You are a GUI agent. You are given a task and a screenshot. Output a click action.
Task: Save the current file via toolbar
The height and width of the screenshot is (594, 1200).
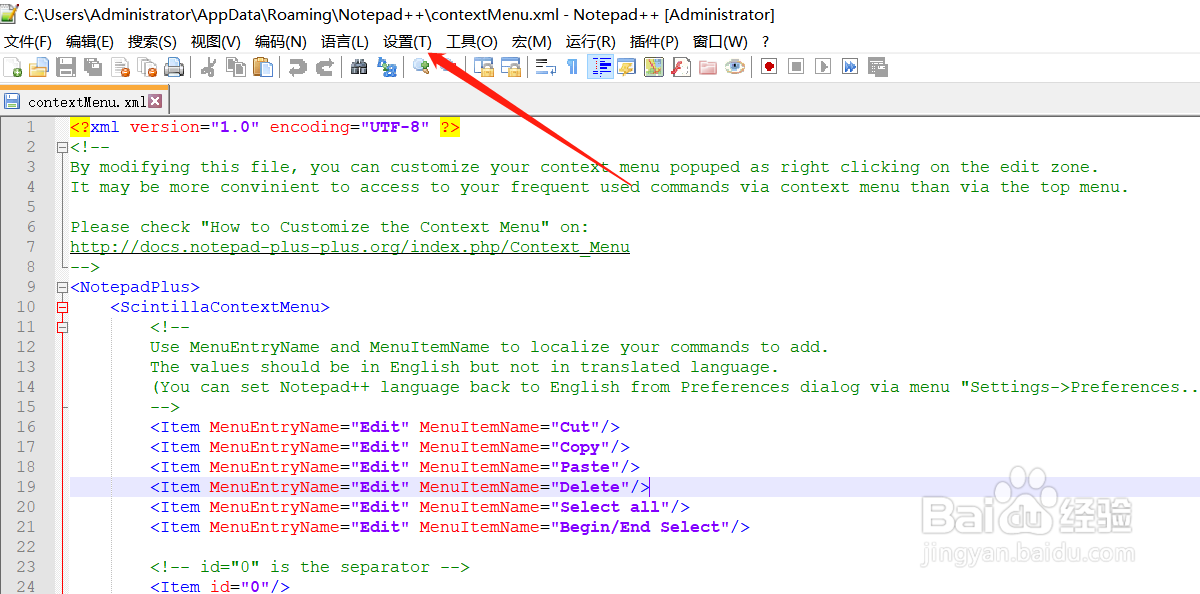(66, 67)
